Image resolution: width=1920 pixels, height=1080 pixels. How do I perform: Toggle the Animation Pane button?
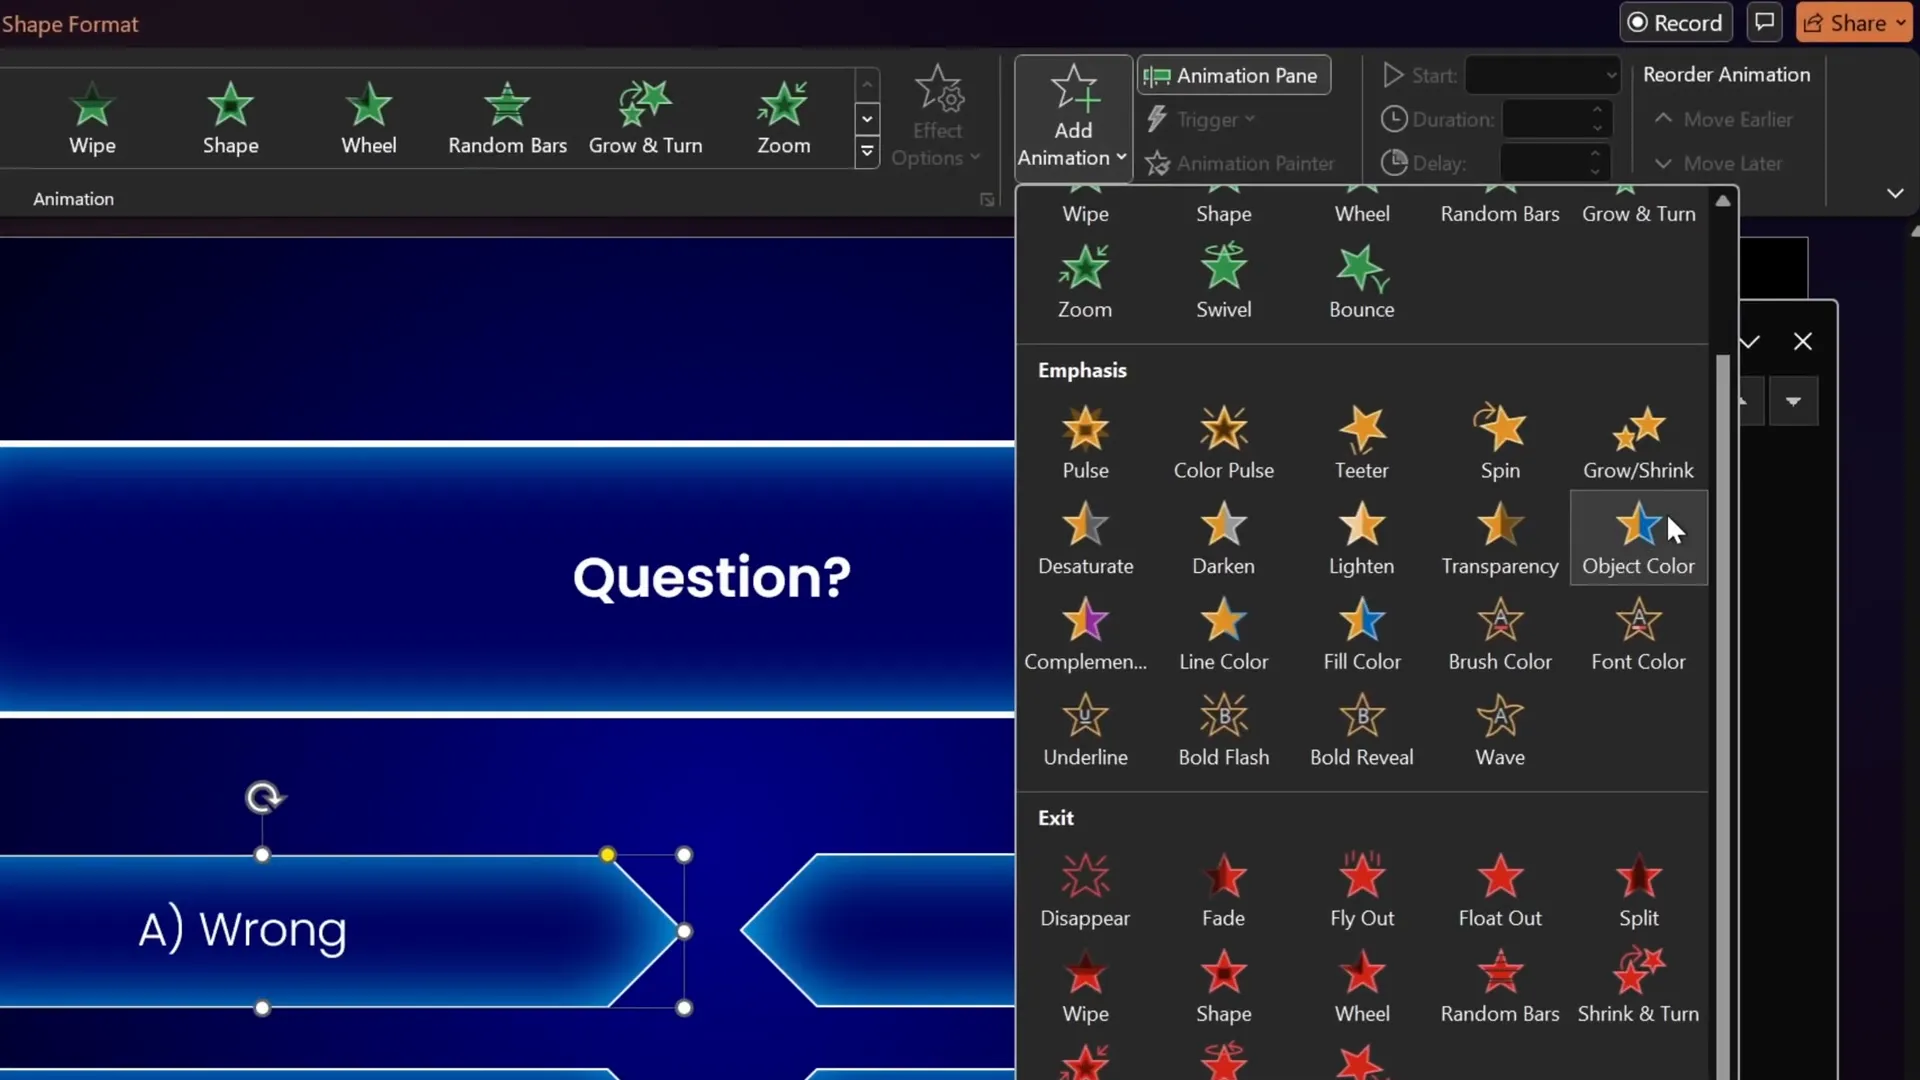[1233, 76]
